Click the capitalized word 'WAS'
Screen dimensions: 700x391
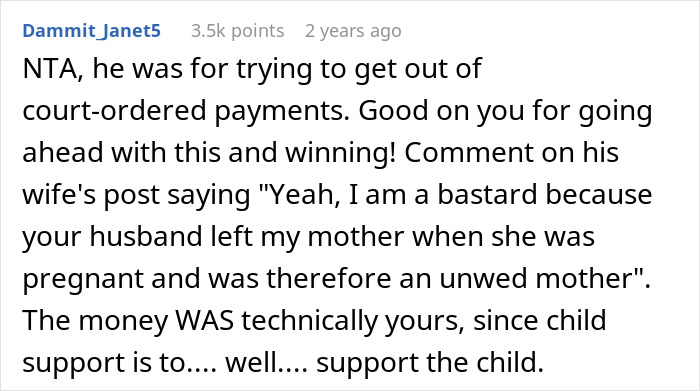point(205,320)
